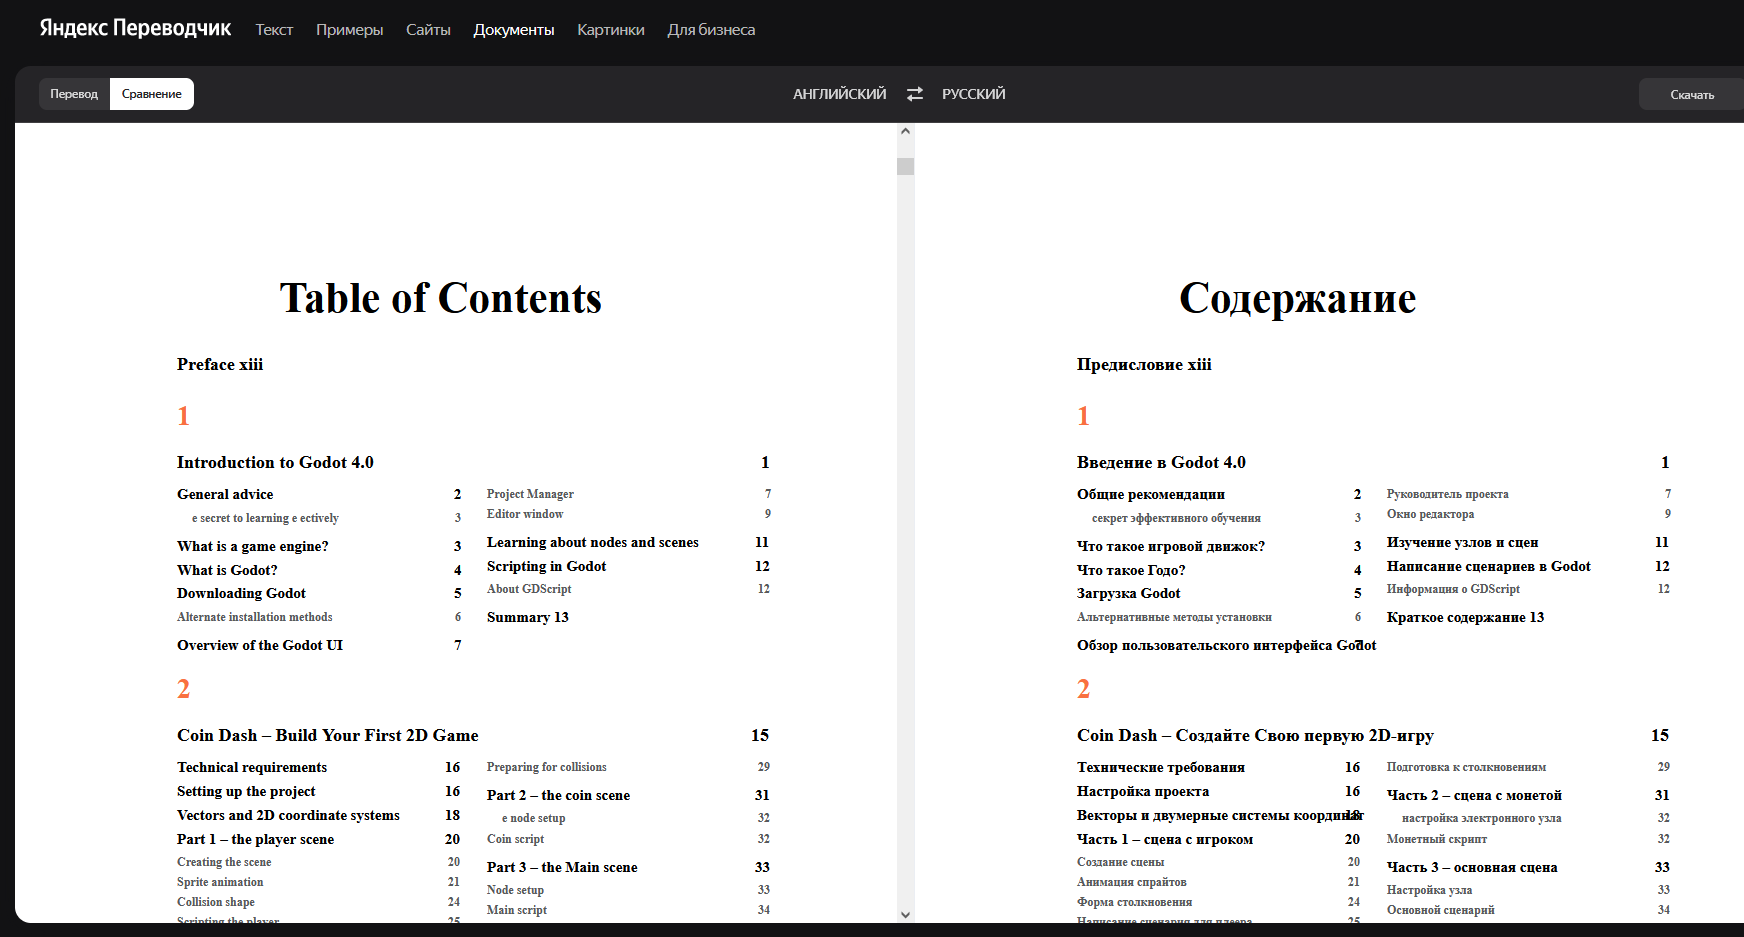Image resolution: width=1744 pixels, height=937 pixels.
Task: Click 'Preface xiii' in the original
Action: point(220,364)
